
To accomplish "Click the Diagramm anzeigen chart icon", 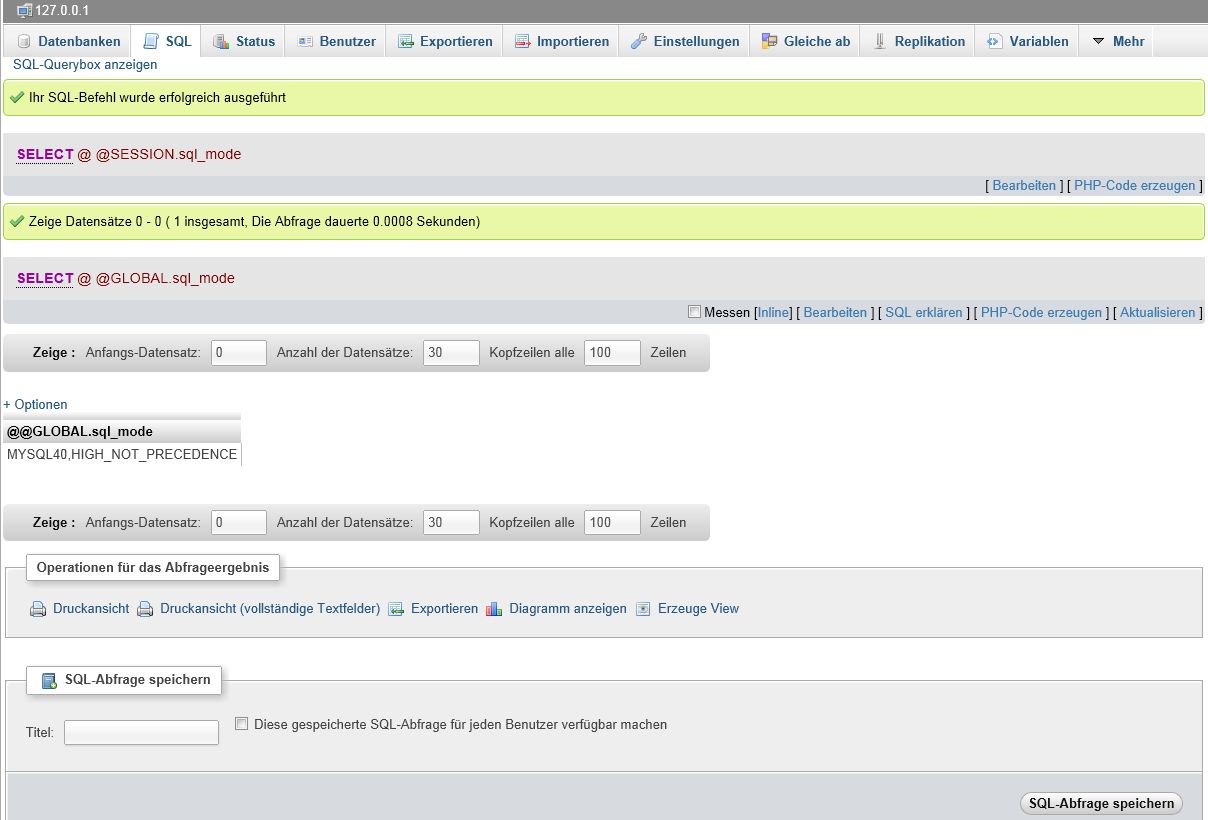I will click(x=494, y=609).
